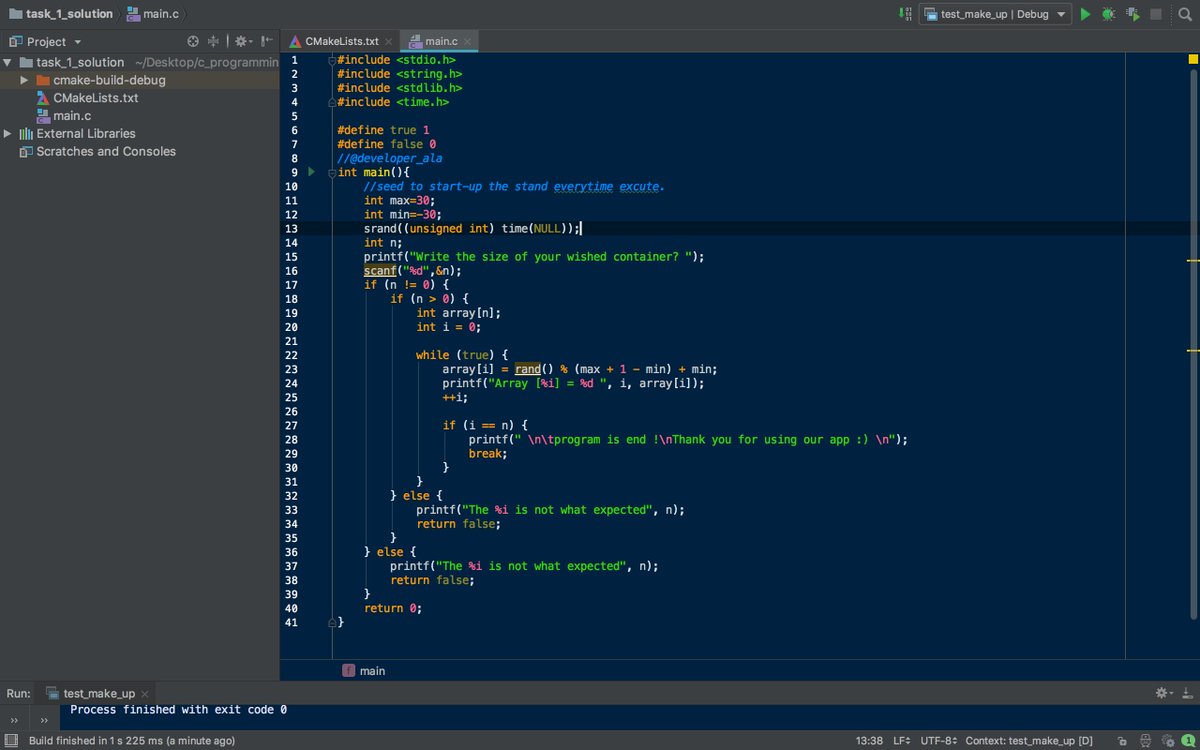Click the main function icon in breadcrumb bar
1200x750 pixels.
coord(348,671)
